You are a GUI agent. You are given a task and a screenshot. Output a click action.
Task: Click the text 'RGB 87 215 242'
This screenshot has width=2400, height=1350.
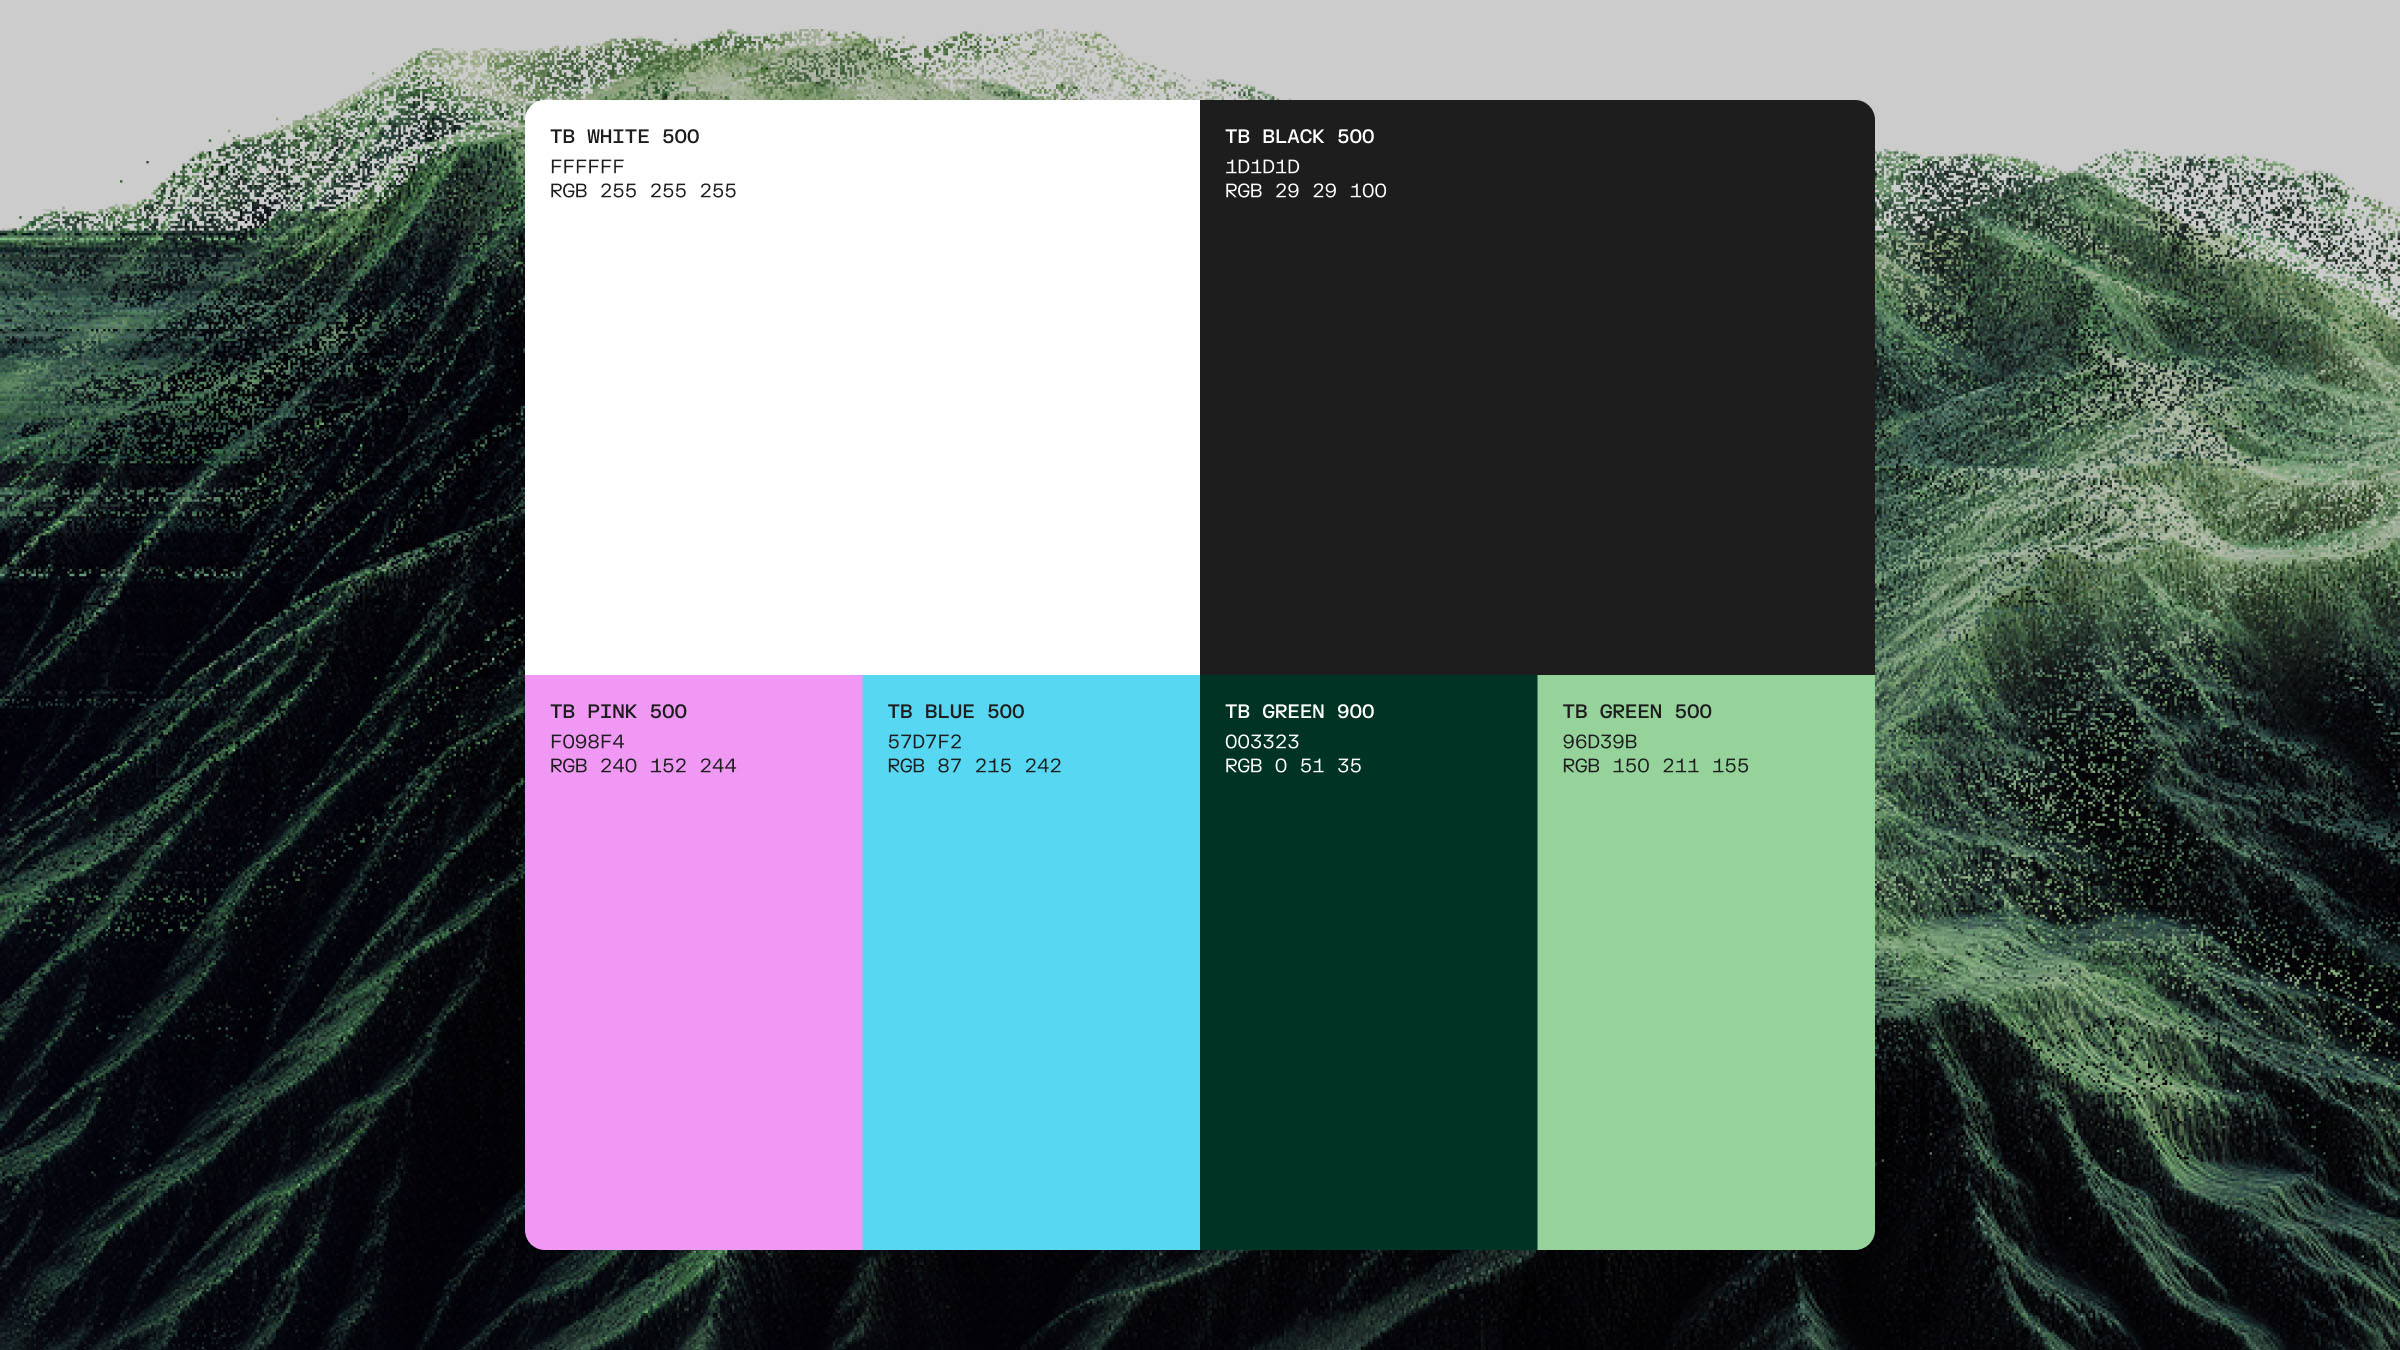click(975, 766)
